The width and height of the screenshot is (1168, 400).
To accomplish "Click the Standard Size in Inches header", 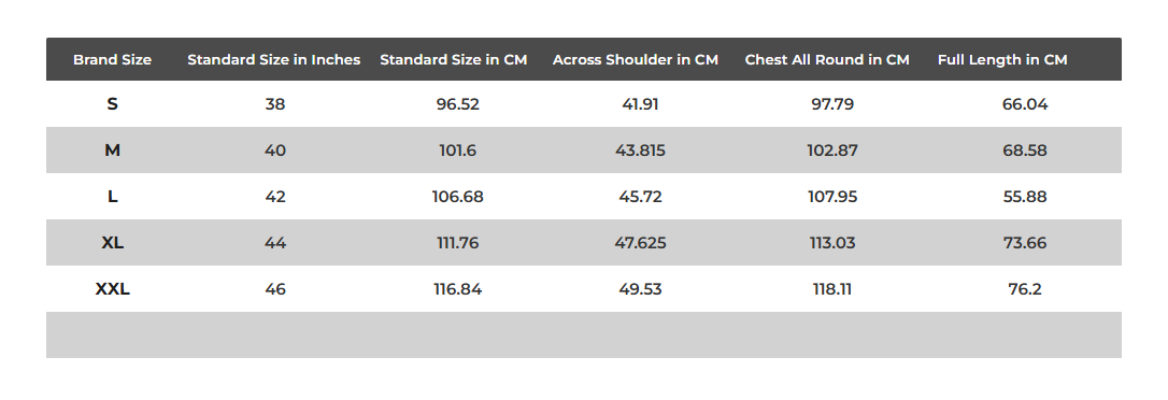I will (x=274, y=60).
